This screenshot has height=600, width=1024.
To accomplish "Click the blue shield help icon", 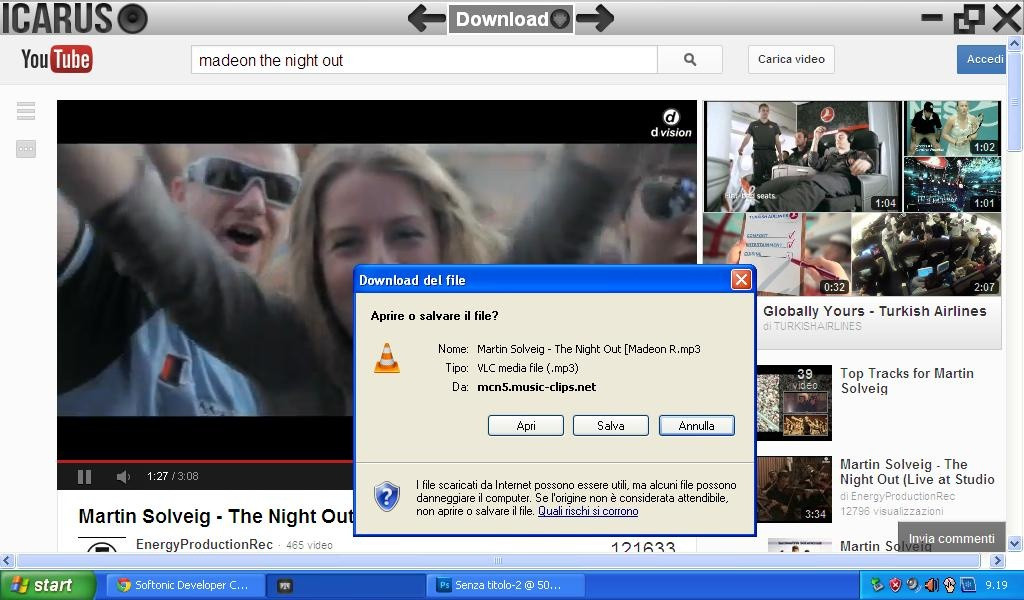I will click(x=387, y=497).
